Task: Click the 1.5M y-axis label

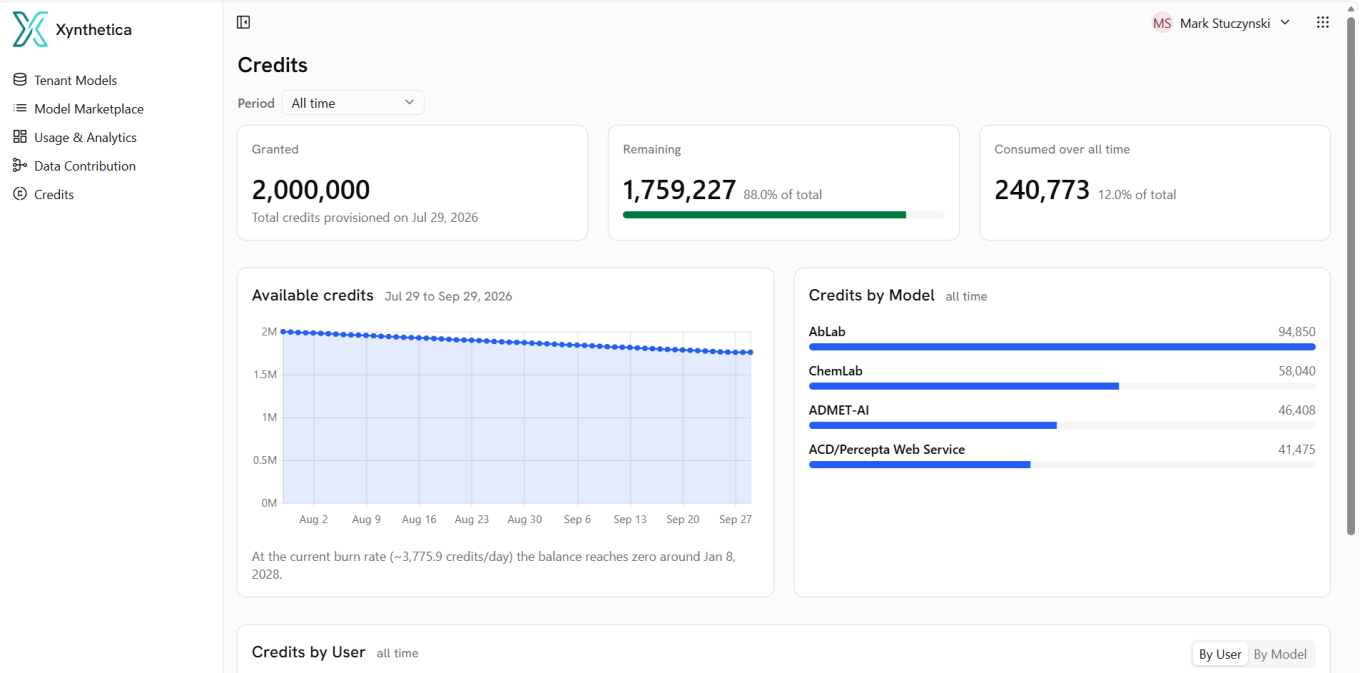Action: (265, 374)
